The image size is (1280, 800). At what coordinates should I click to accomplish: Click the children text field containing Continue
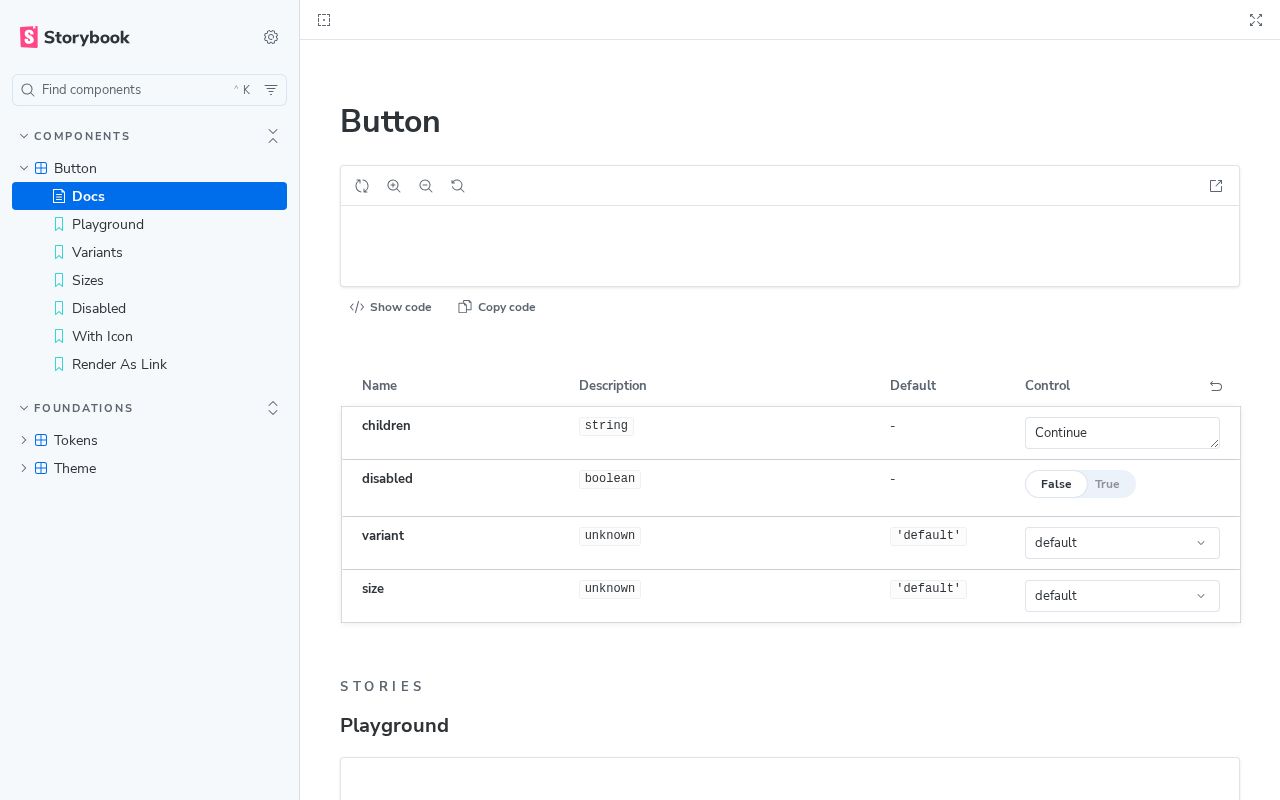[1122, 433]
